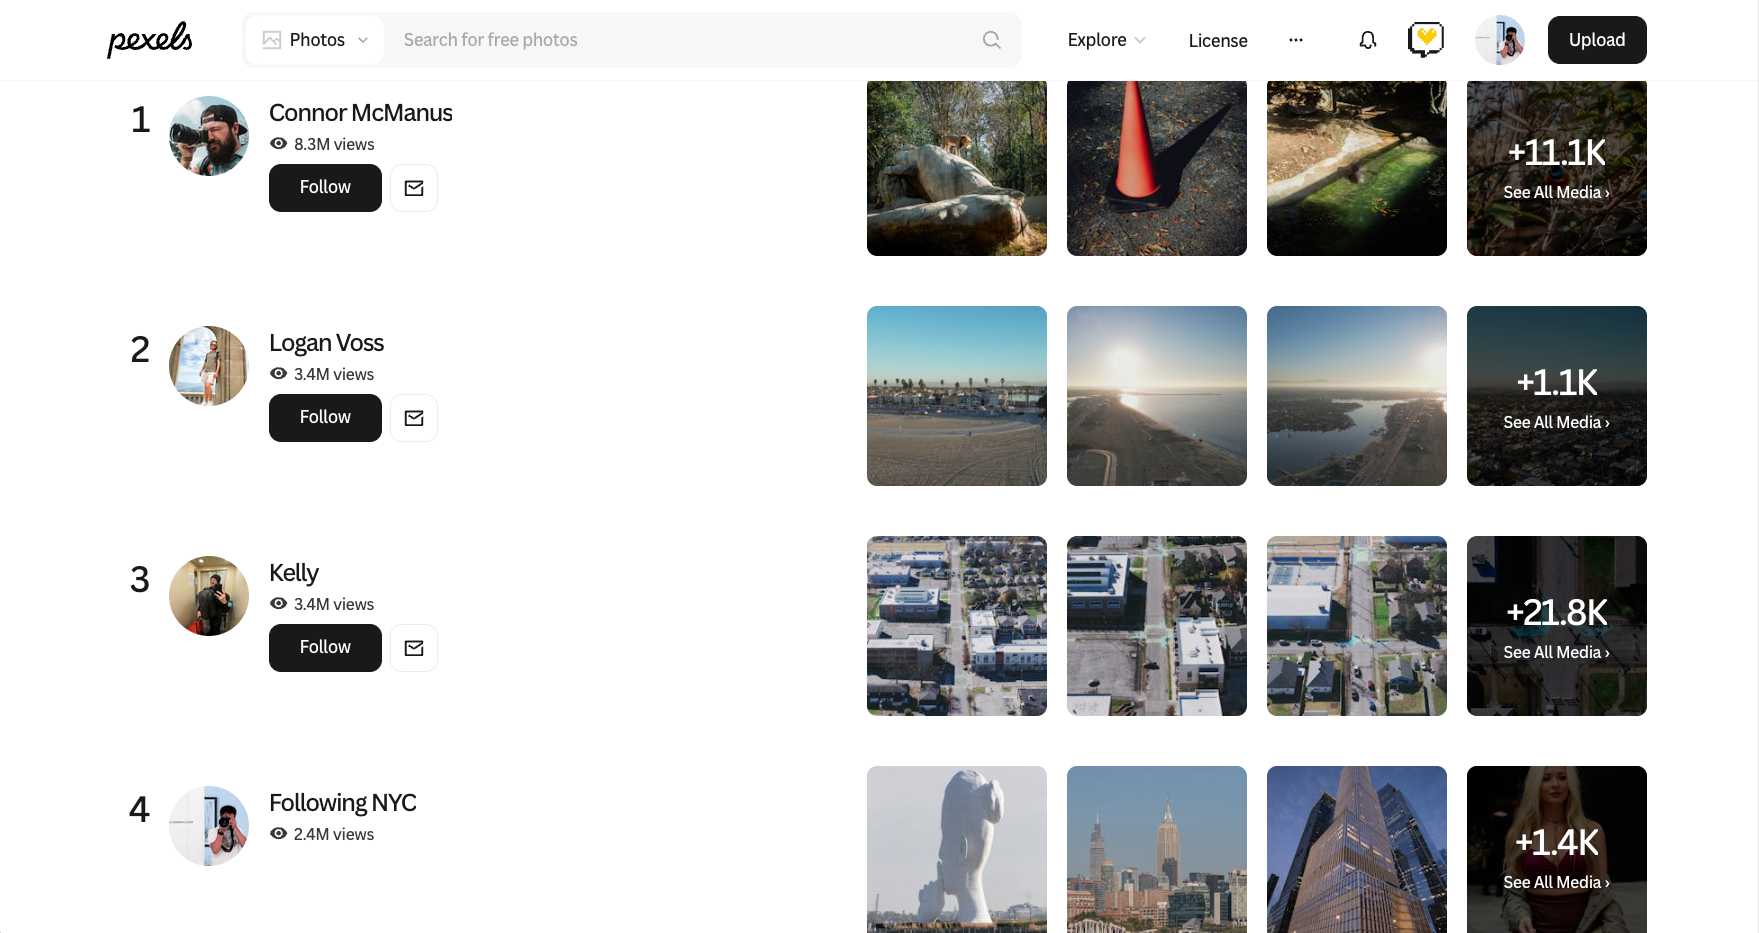See all media for Connor McManus (+11.1K)
1759x933 pixels.
point(1557,168)
